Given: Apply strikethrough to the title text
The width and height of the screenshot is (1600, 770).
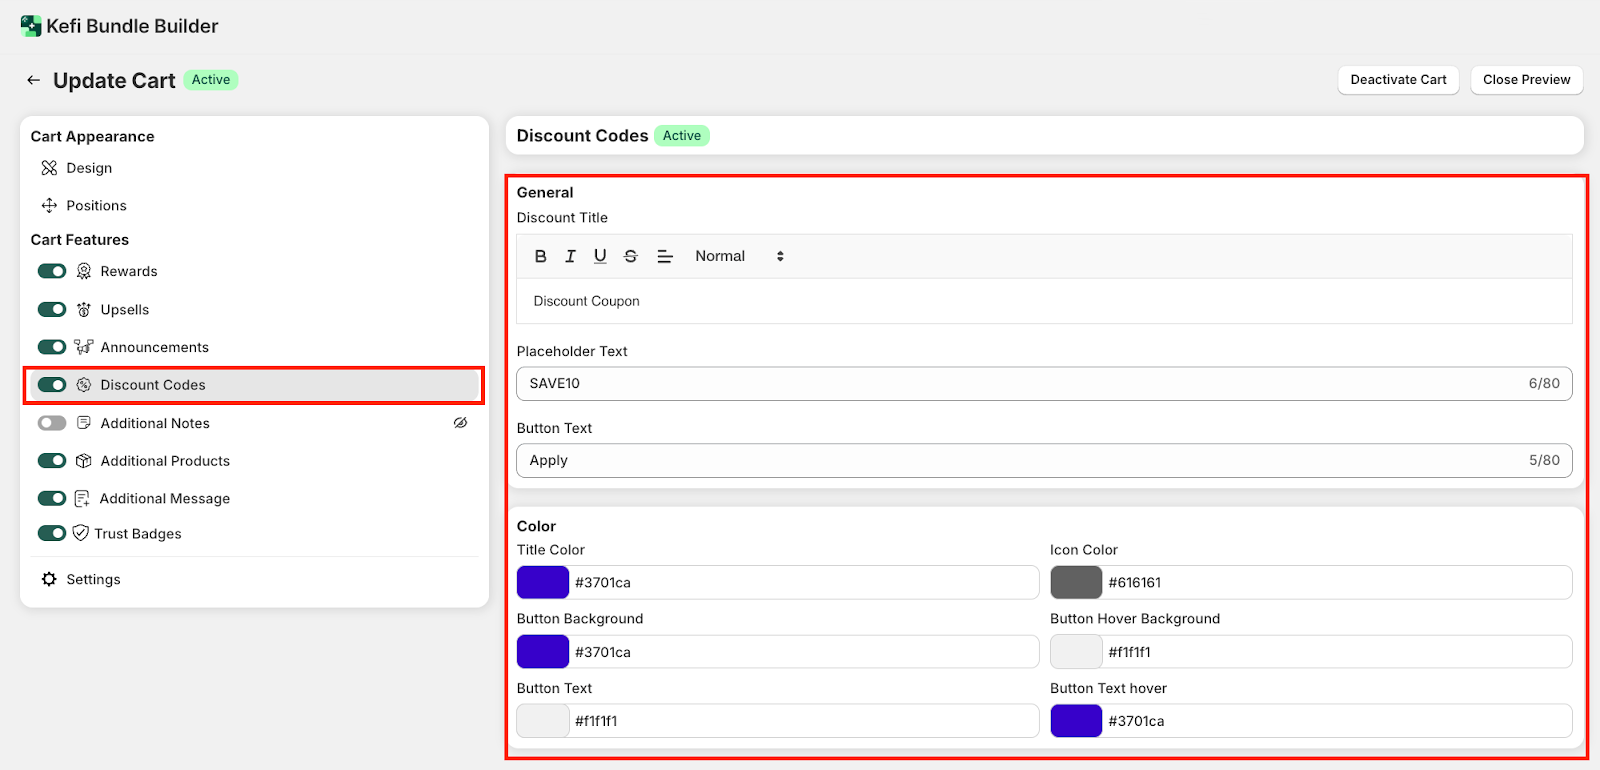Looking at the screenshot, I should coord(630,256).
